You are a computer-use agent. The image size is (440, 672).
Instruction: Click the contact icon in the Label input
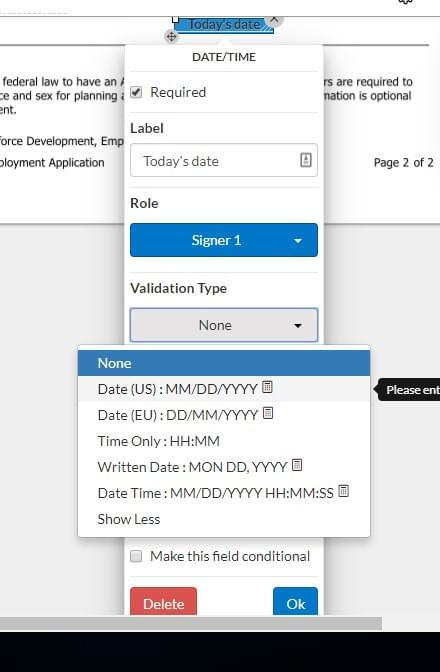tap(305, 160)
